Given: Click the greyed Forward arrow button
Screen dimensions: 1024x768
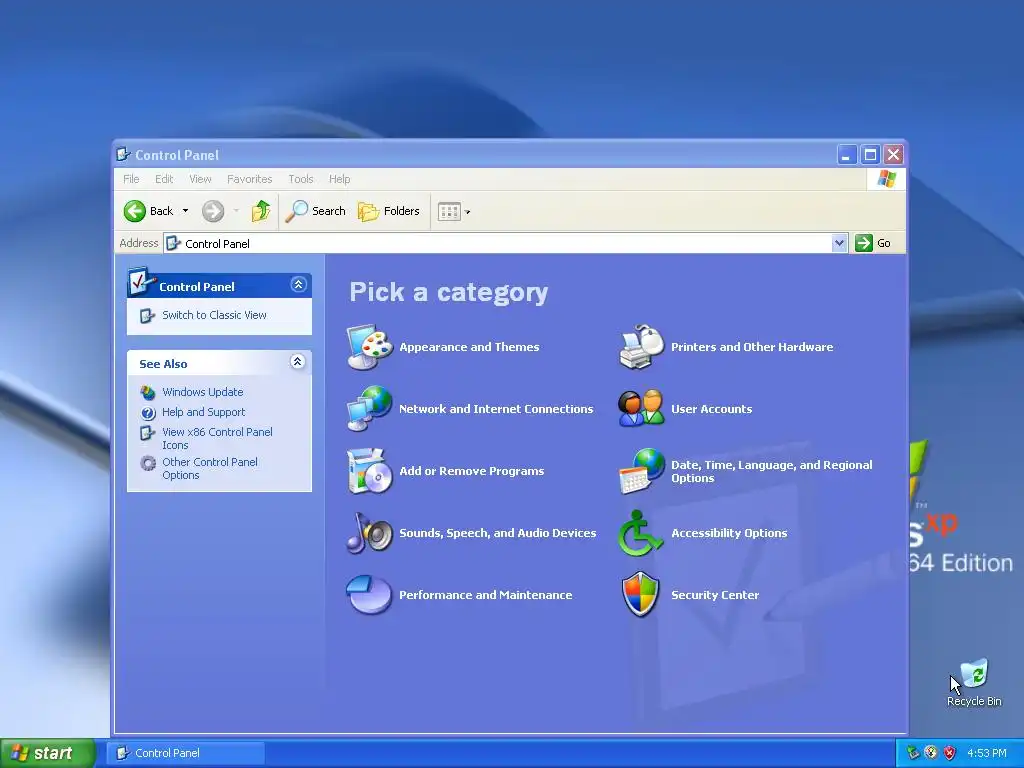Looking at the screenshot, I should click(x=213, y=211).
